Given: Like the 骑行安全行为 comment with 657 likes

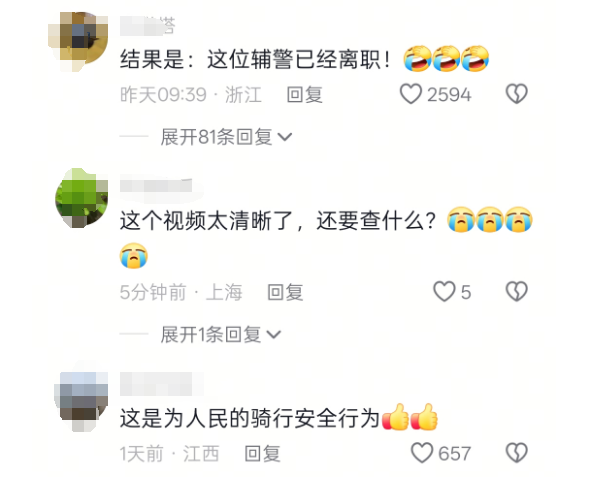Looking at the screenshot, I should pos(422,453).
